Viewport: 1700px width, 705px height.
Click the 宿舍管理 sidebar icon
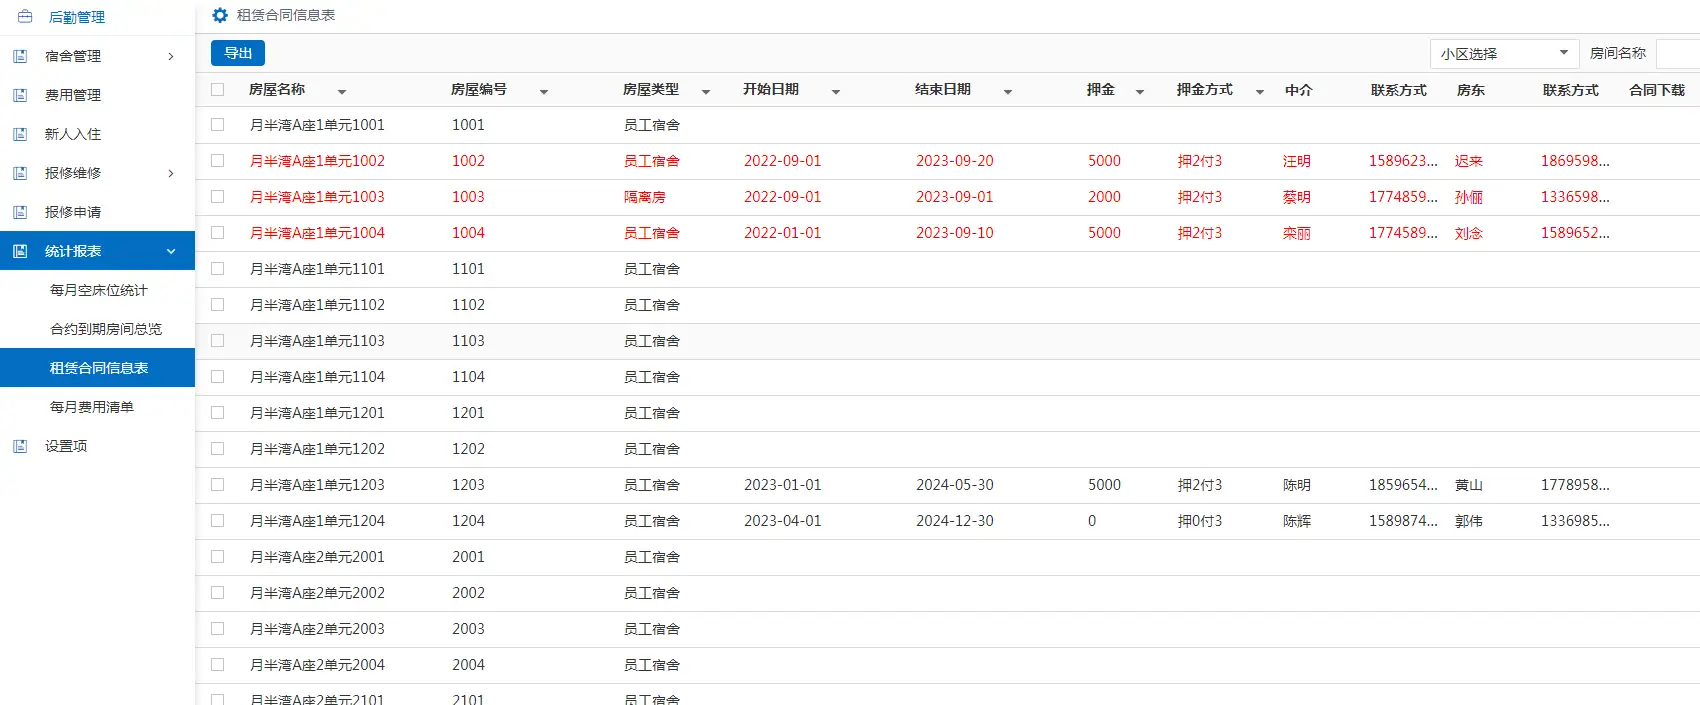click(20, 56)
